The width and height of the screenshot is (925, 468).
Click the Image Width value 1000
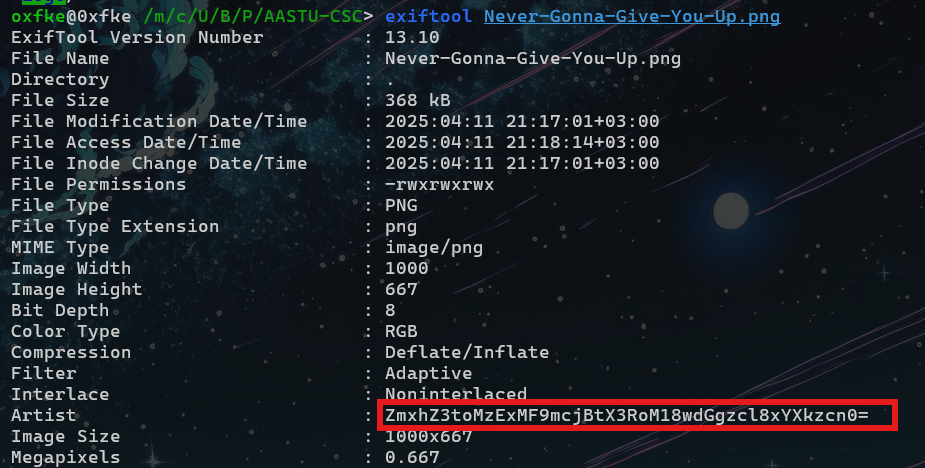pos(407,268)
